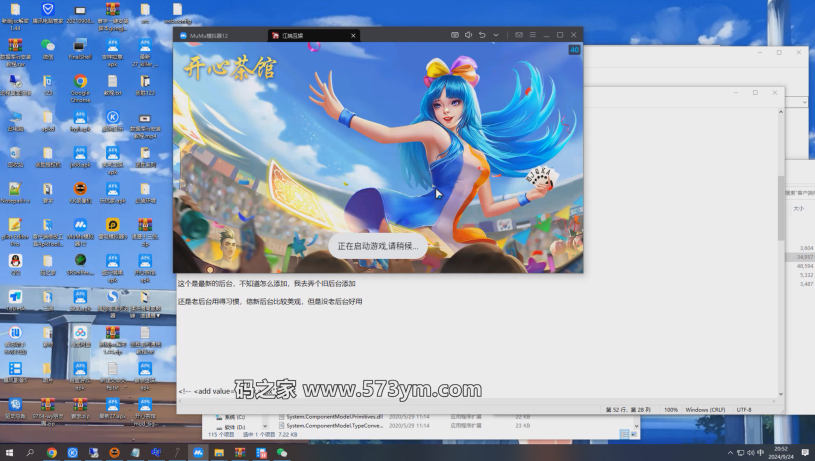
Task: Click the MuMu keyboard mapping icon
Action: [x=455, y=35]
